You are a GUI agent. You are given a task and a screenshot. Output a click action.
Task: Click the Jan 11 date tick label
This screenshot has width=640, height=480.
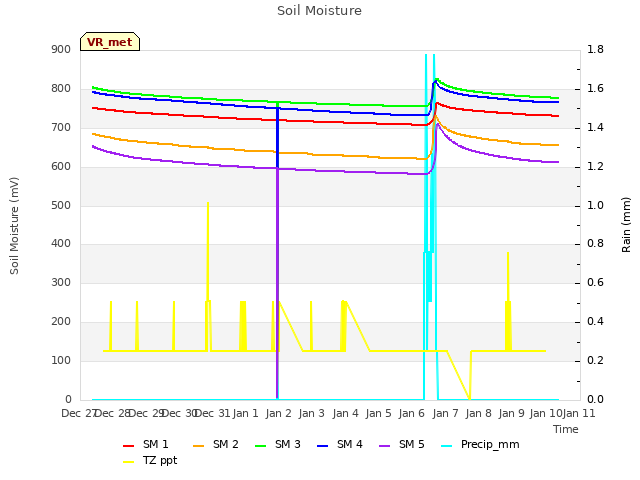tap(579, 413)
